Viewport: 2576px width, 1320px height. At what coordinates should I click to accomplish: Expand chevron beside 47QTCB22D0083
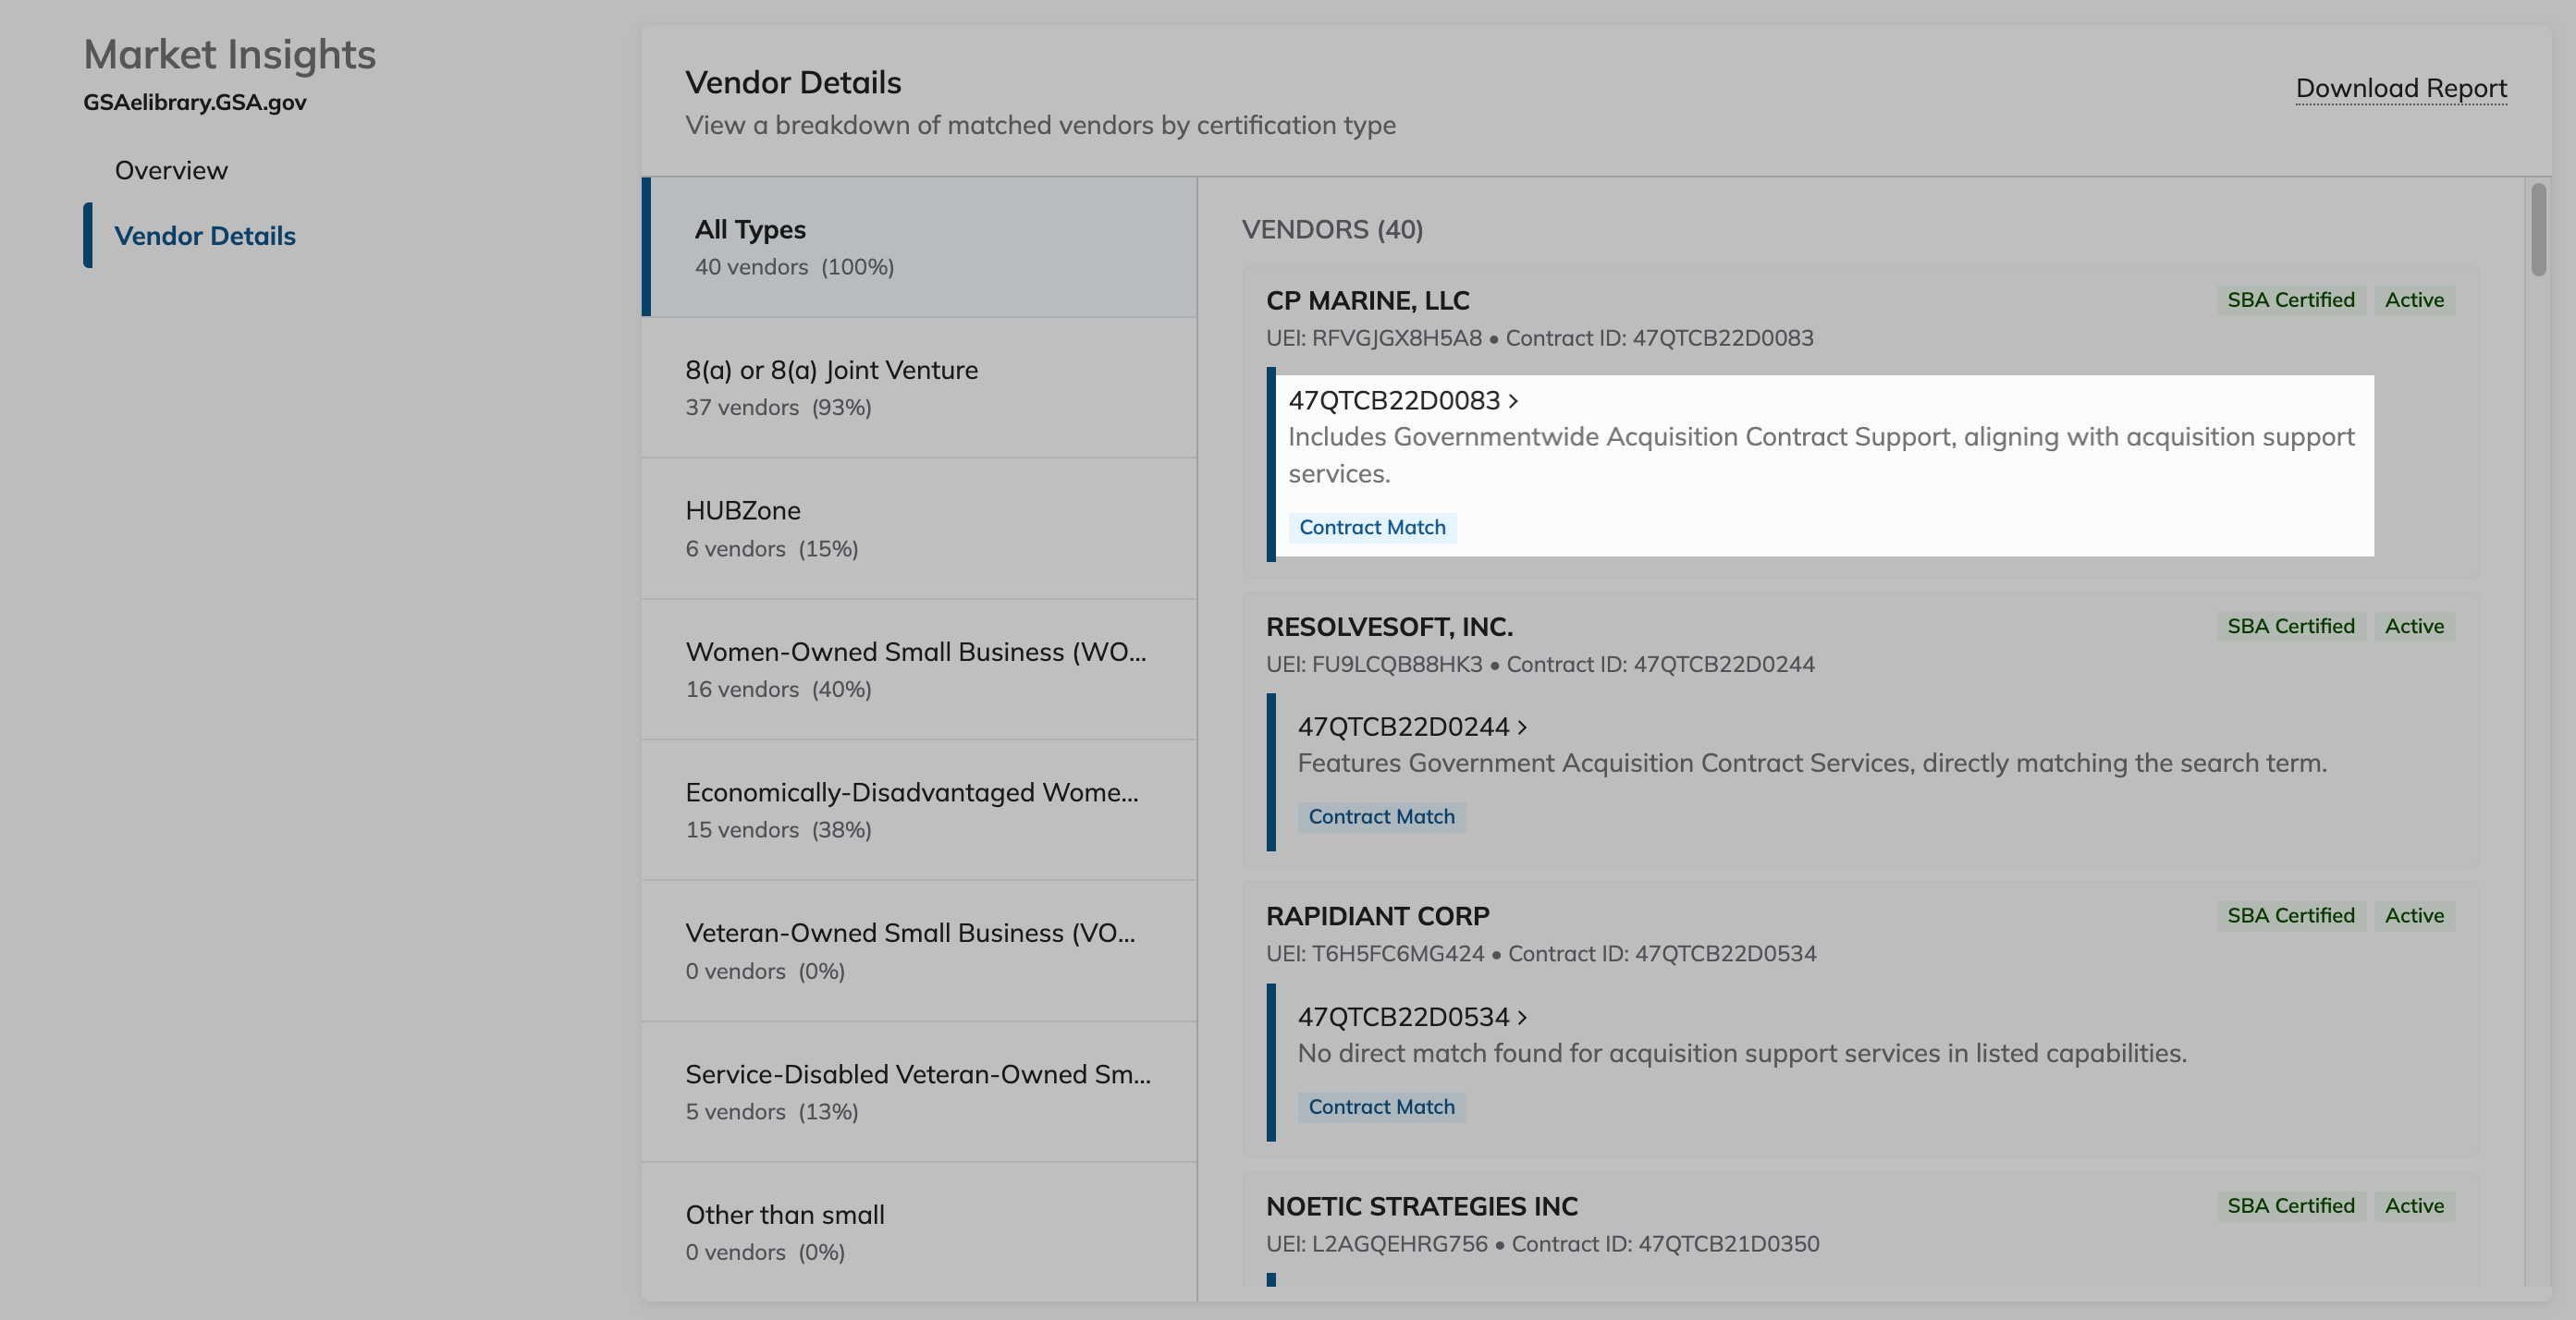1514,401
